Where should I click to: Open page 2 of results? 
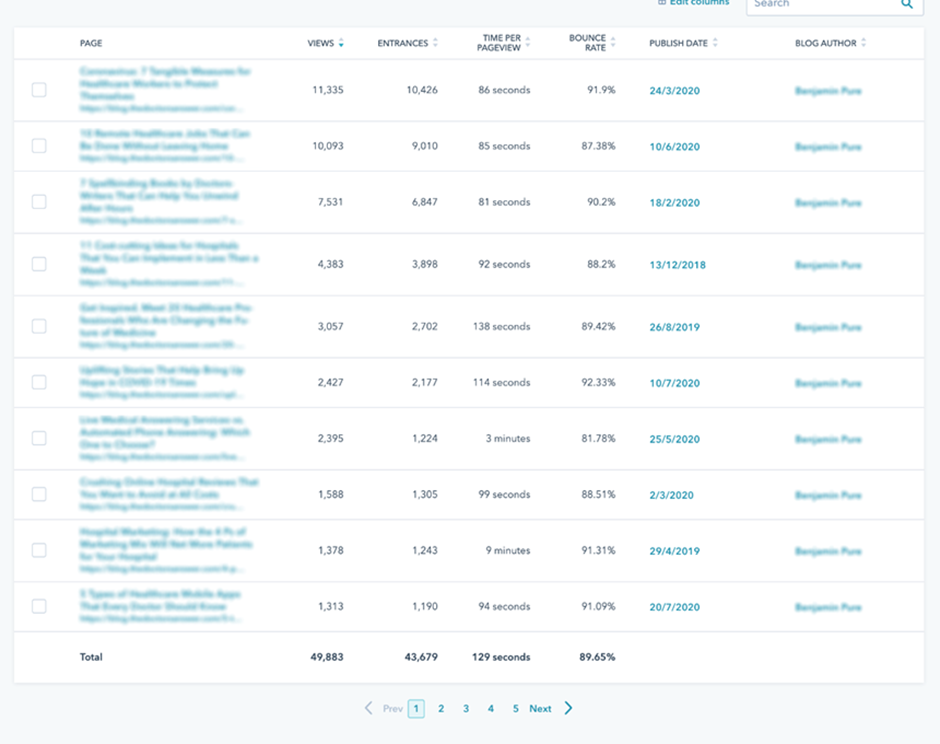(441, 708)
